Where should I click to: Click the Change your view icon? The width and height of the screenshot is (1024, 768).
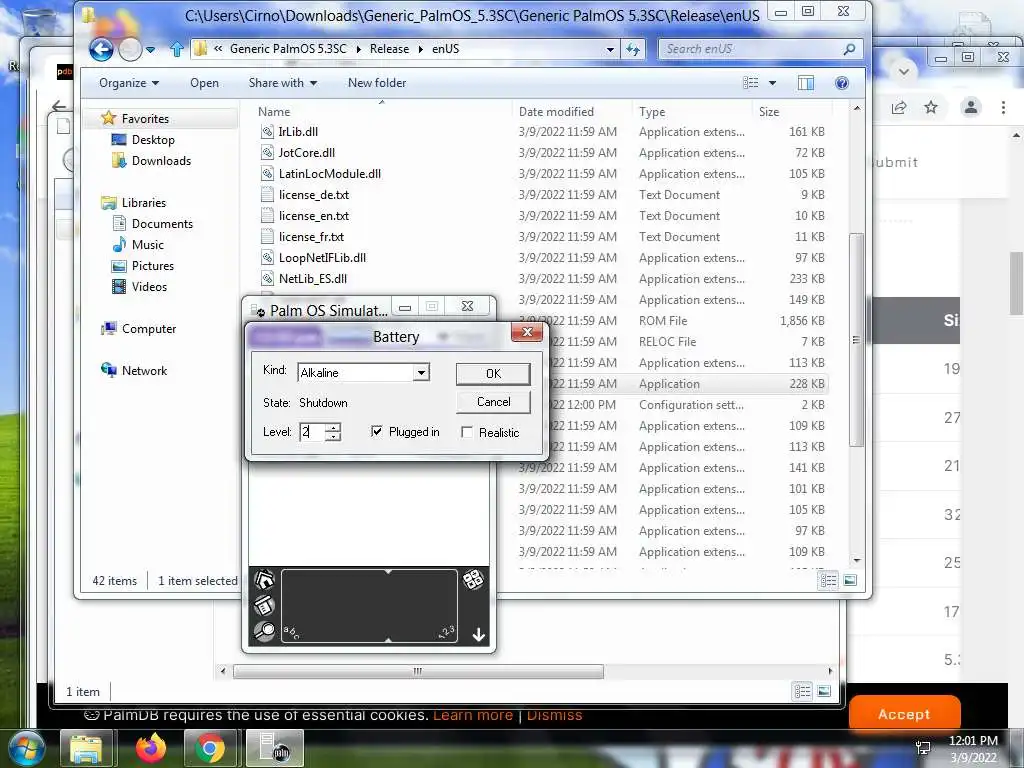[x=751, y=83]
